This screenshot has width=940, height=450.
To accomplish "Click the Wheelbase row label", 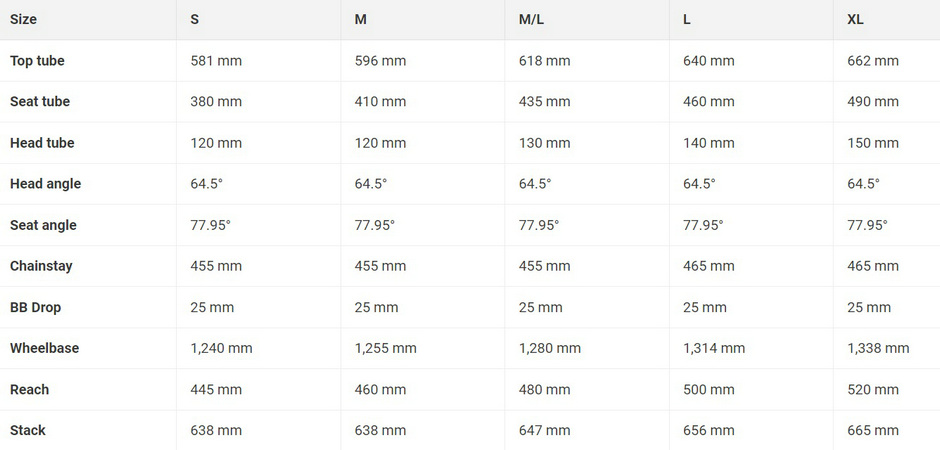I will click(44, 348).
